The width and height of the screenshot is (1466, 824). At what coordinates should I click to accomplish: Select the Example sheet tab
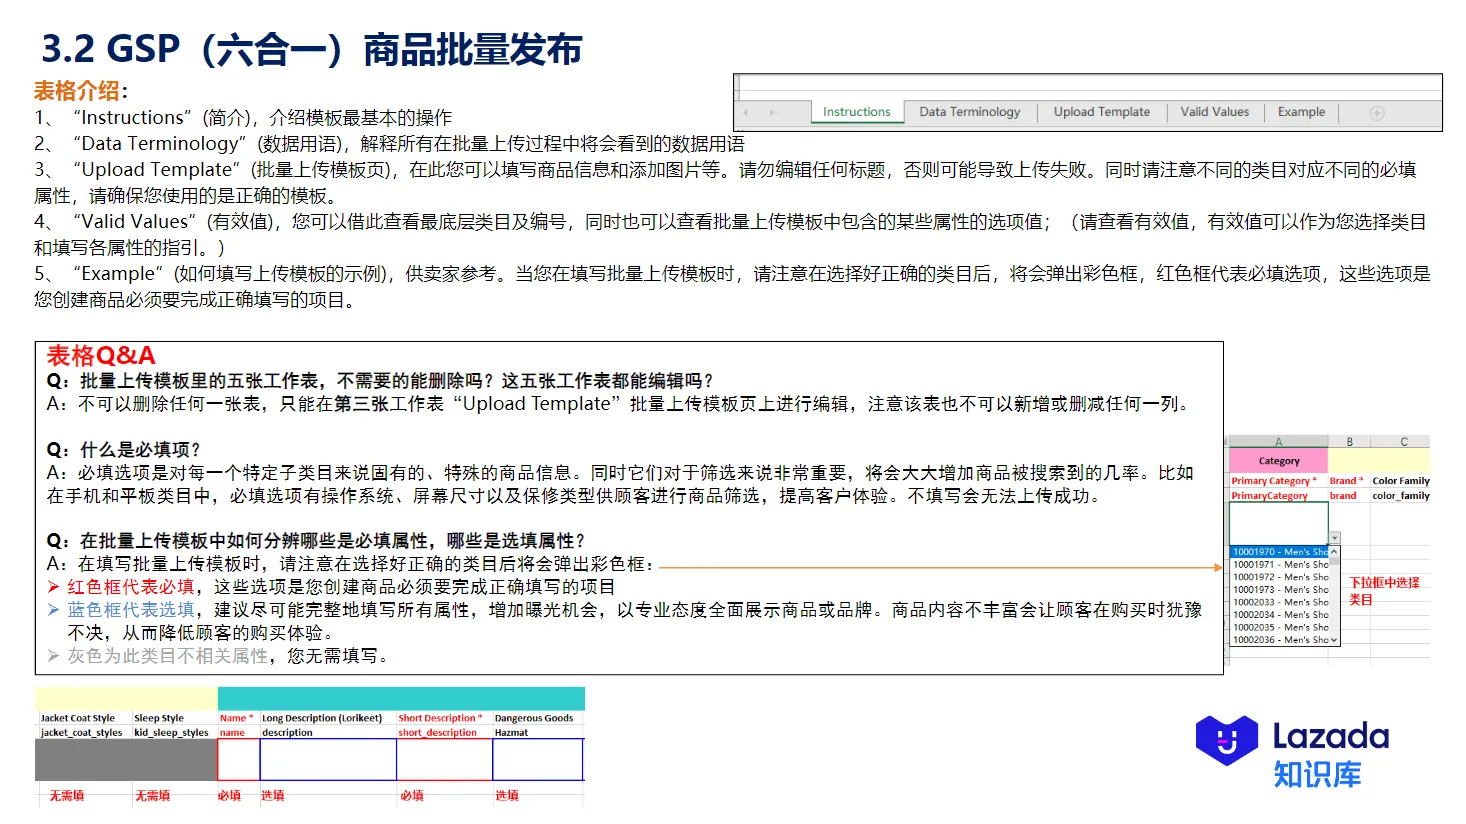pos(1301,111)
